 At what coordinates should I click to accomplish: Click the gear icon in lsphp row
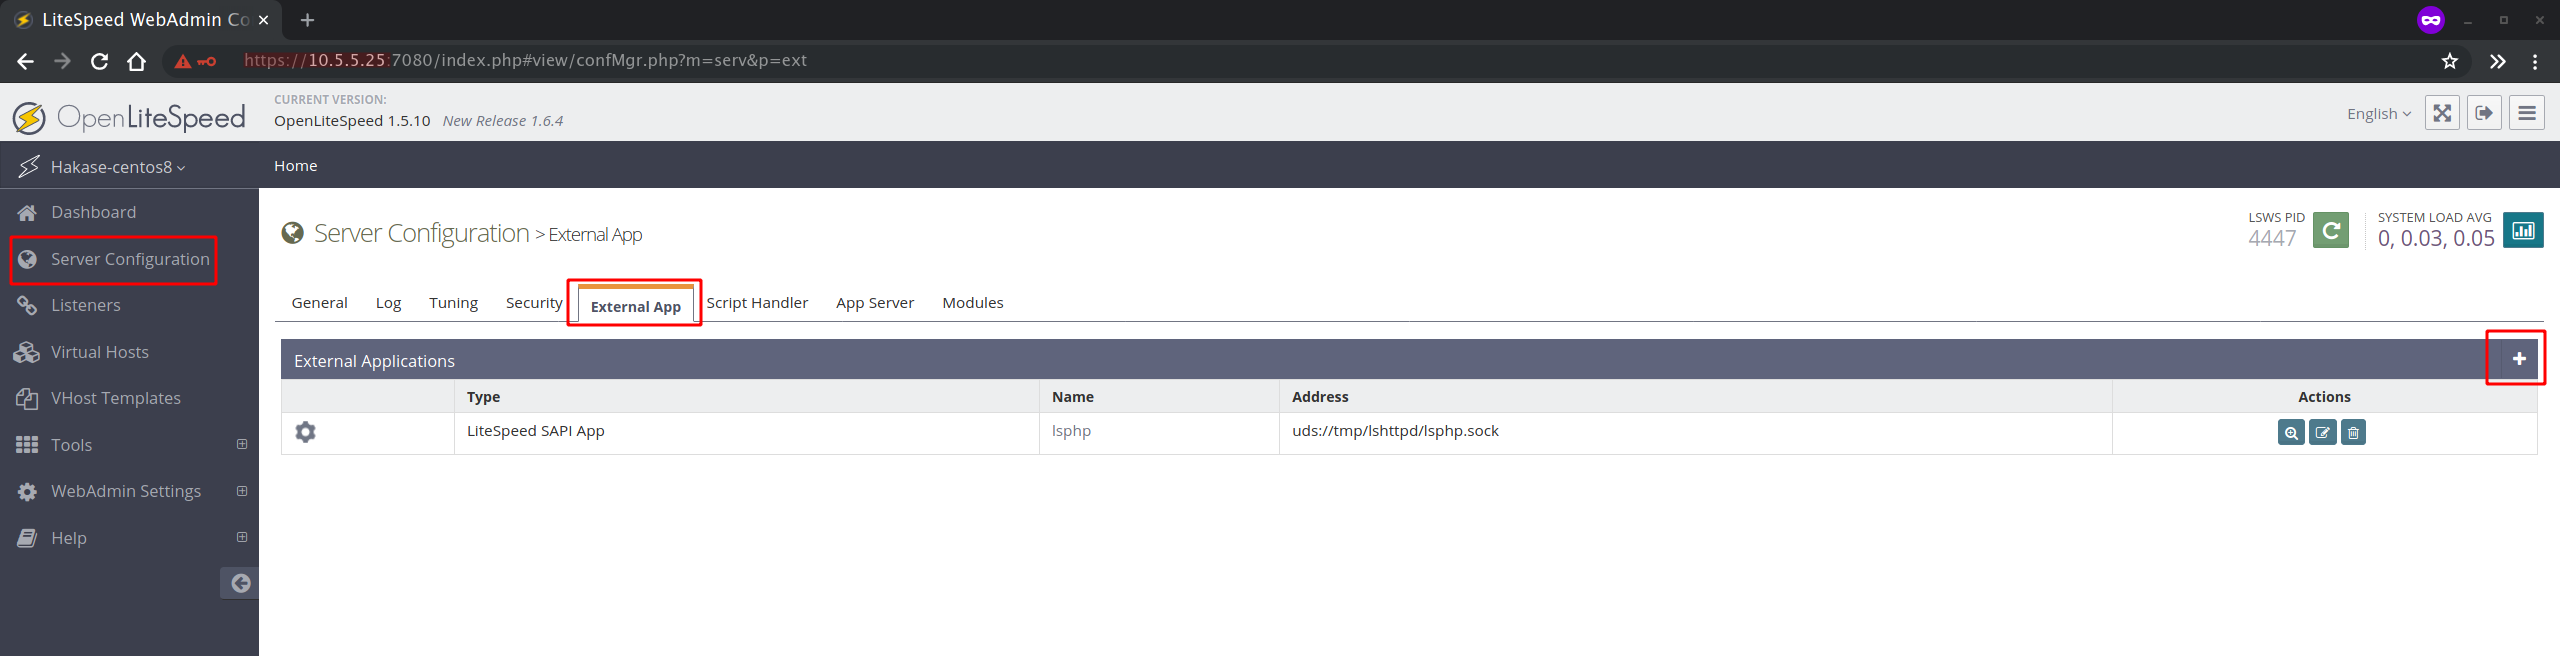(306, 432)
